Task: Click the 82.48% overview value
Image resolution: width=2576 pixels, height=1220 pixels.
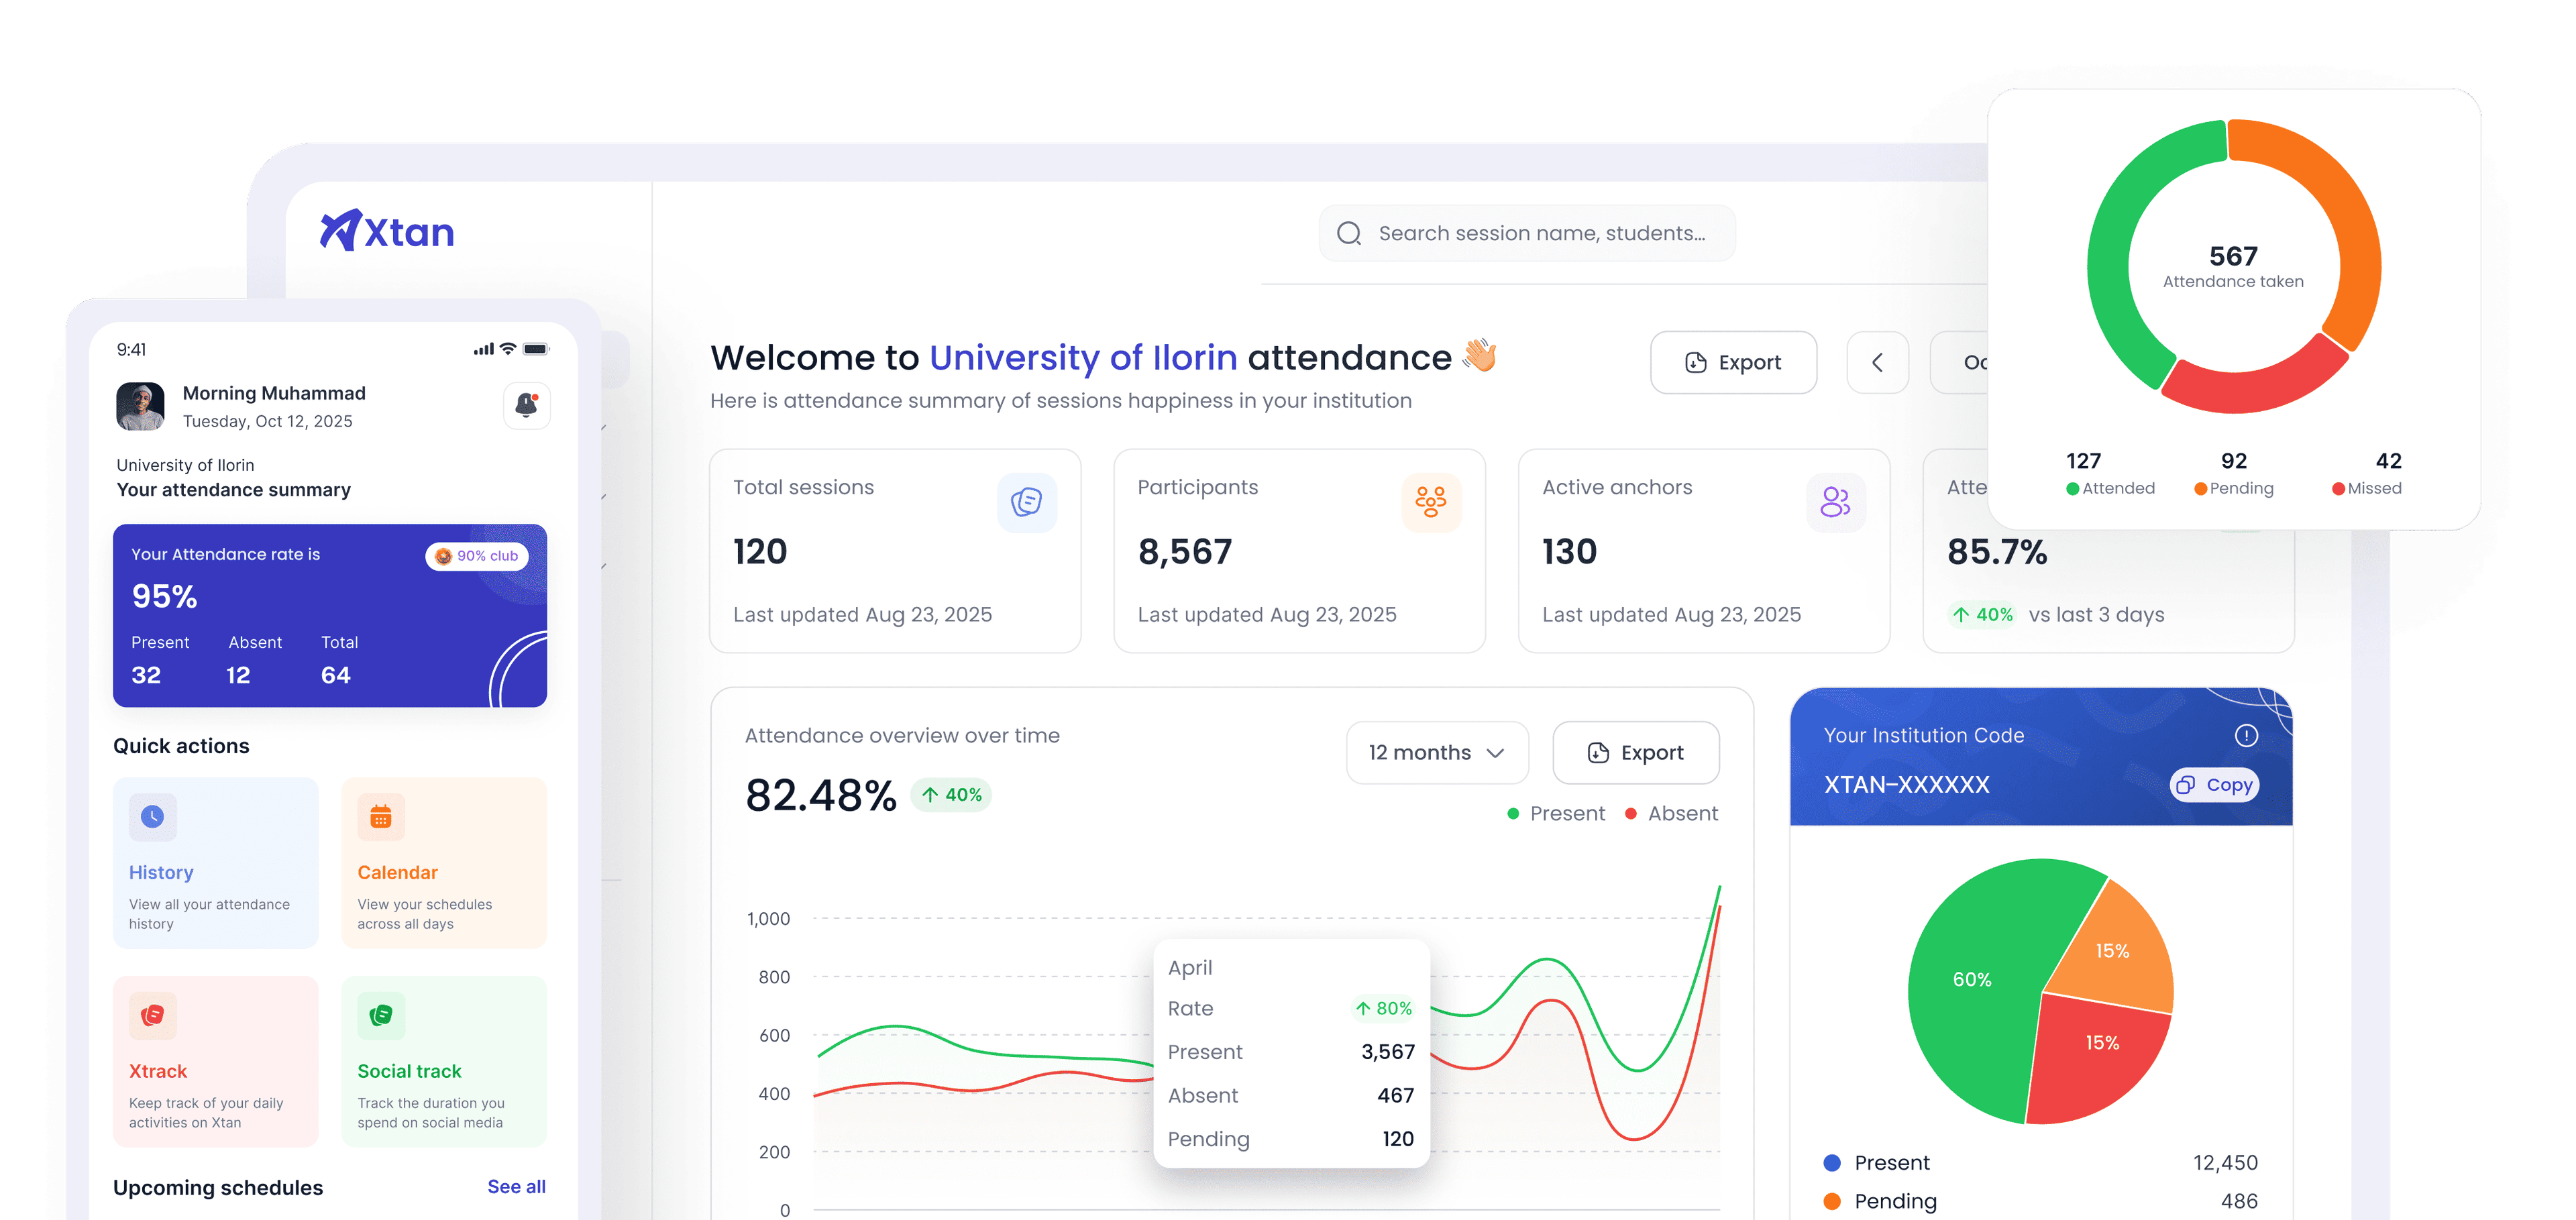Action: point(820,796)
